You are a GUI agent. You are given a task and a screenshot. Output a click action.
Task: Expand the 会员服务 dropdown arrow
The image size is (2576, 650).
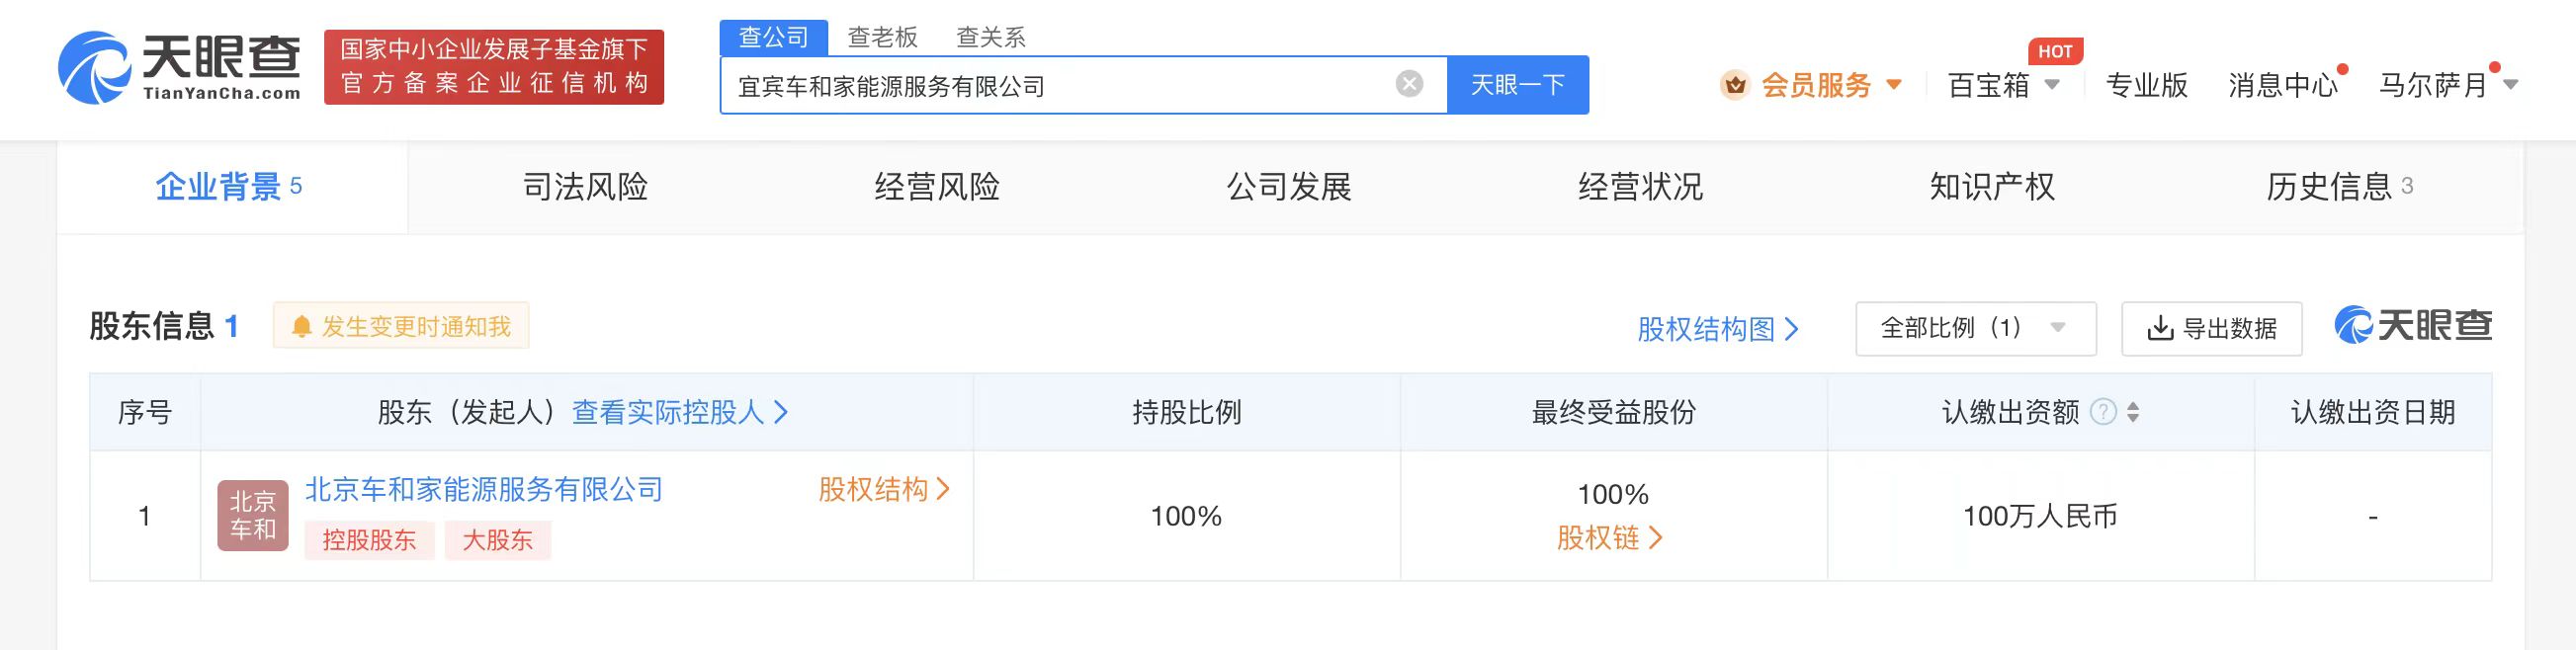point(1893,85)
